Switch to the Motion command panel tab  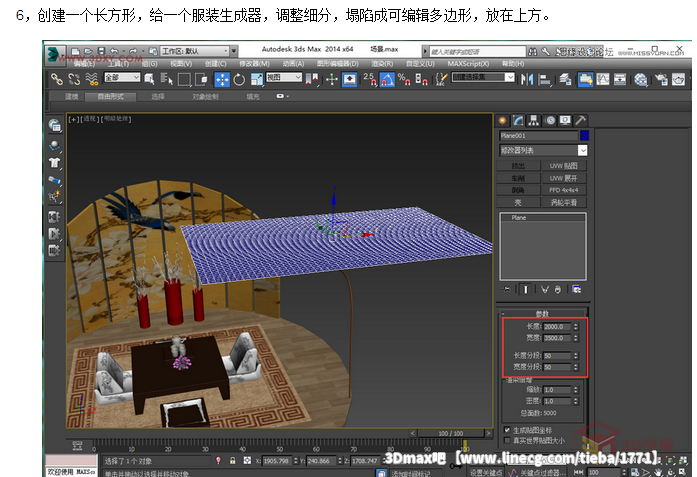click(x=550, y=120)
